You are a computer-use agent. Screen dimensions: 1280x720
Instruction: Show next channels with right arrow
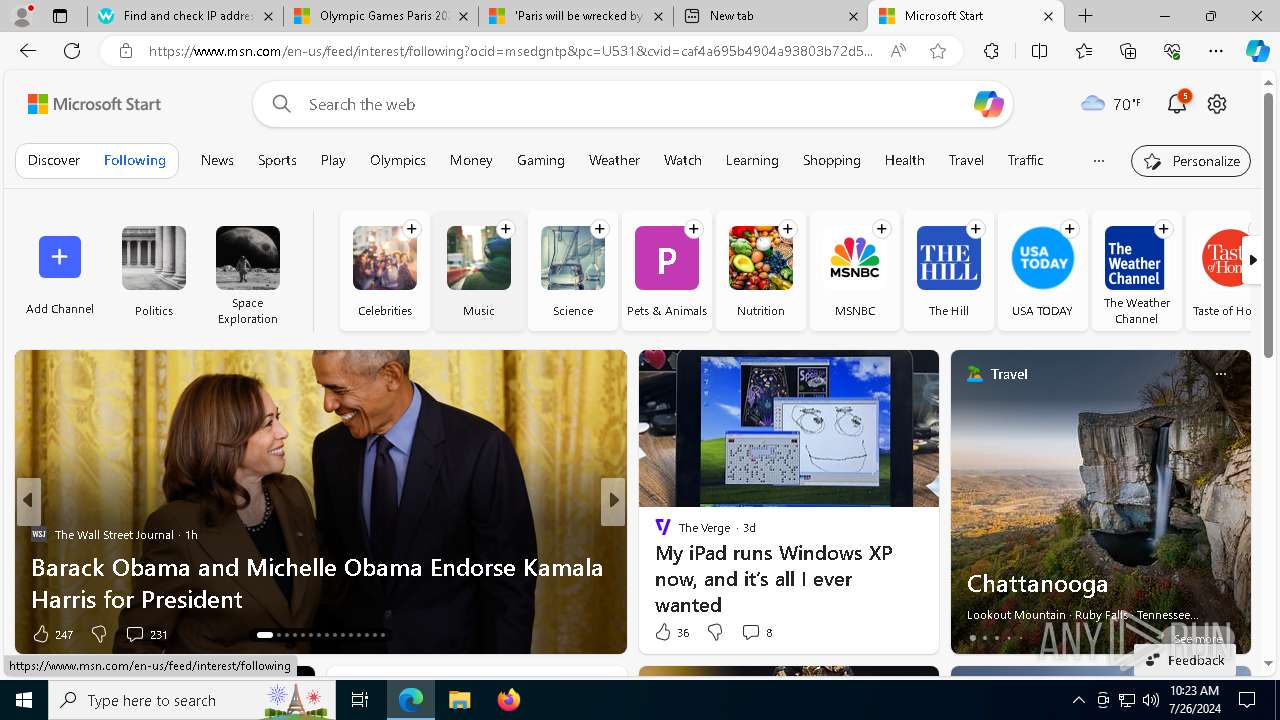pyautogui.click(x=1252, y=260)
